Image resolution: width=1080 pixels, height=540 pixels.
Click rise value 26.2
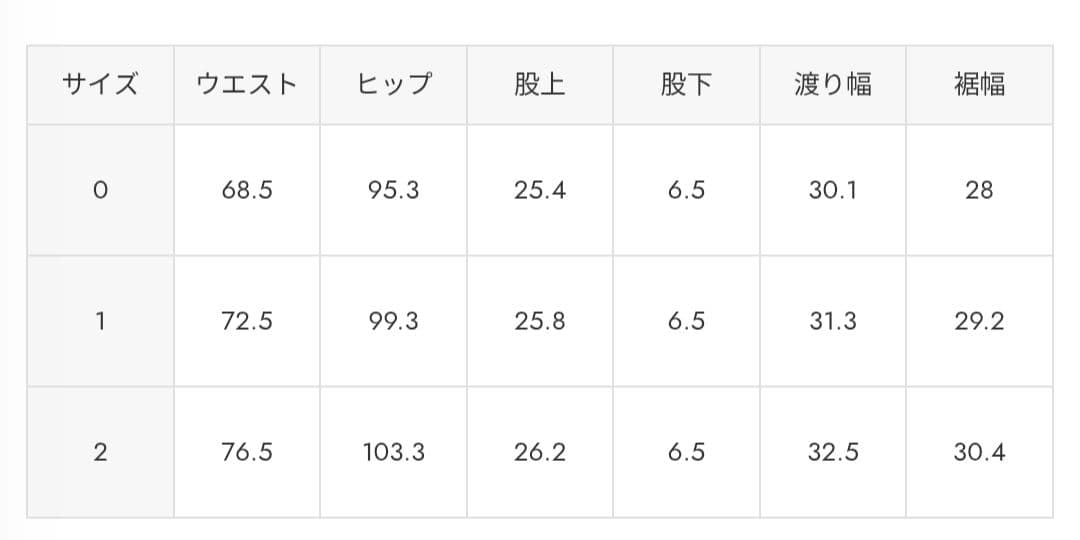coord(540,452)
